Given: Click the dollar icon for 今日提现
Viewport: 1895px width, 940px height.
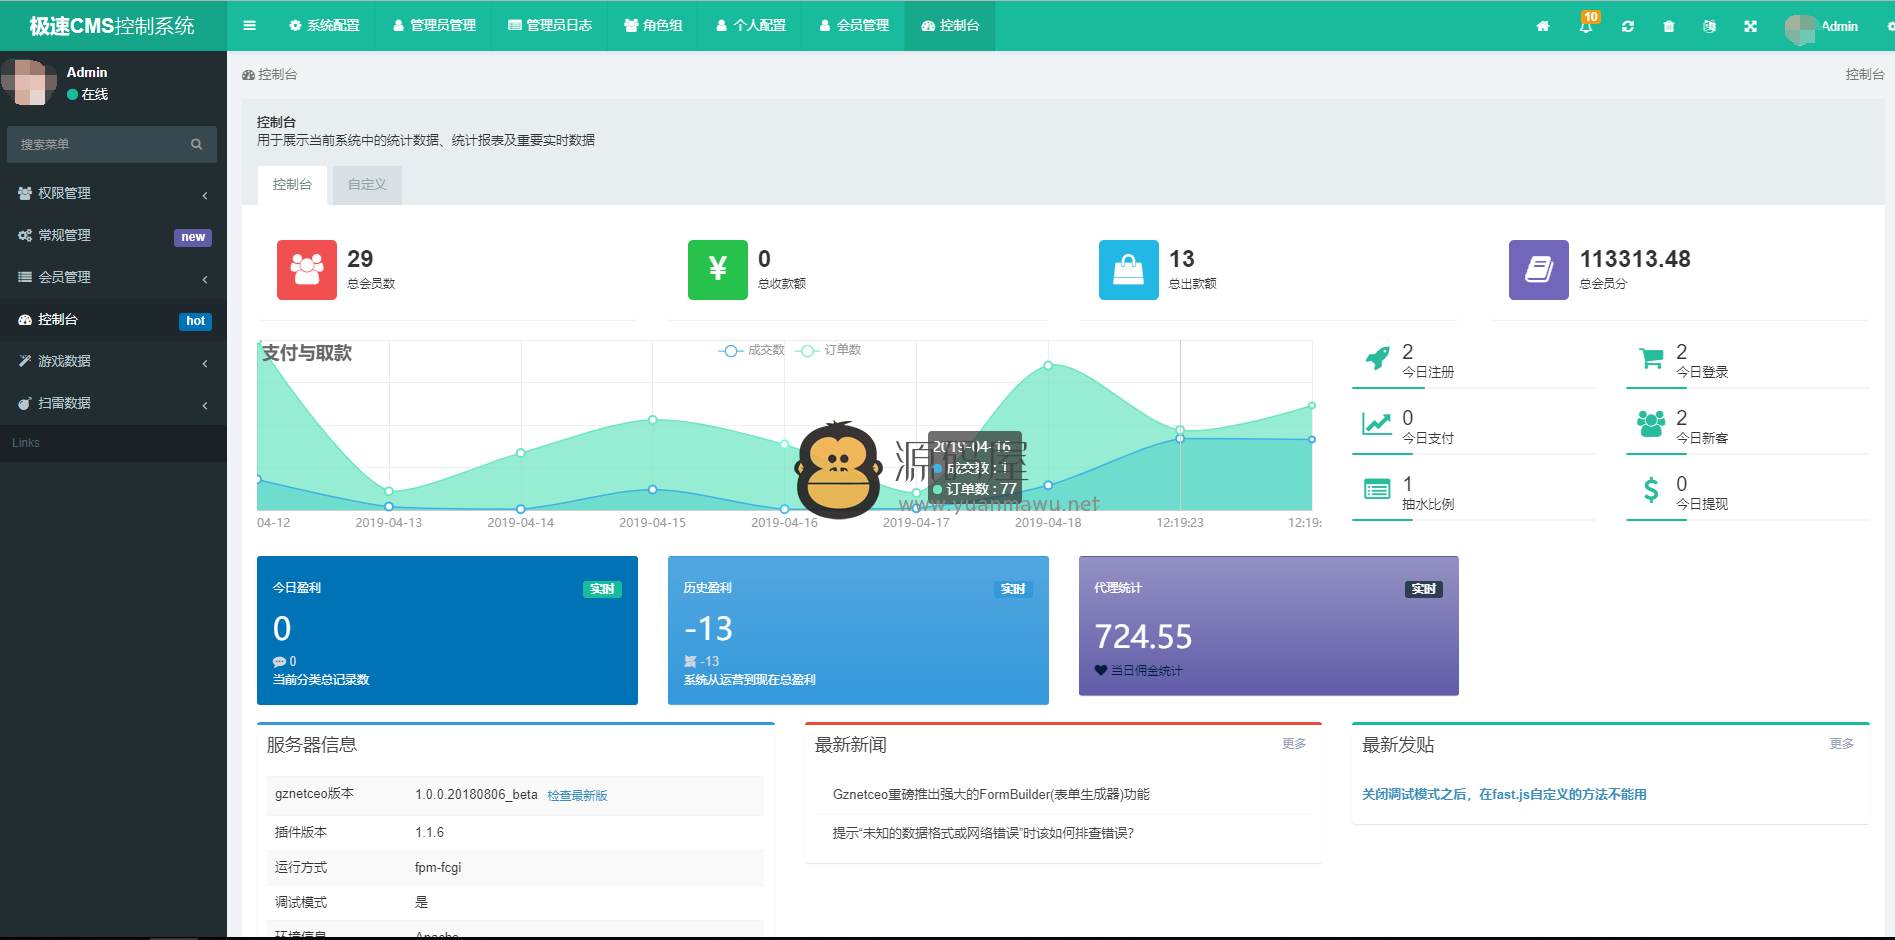Looking at the screenshot, I should pyautogui.click(x=1651, y=490).
